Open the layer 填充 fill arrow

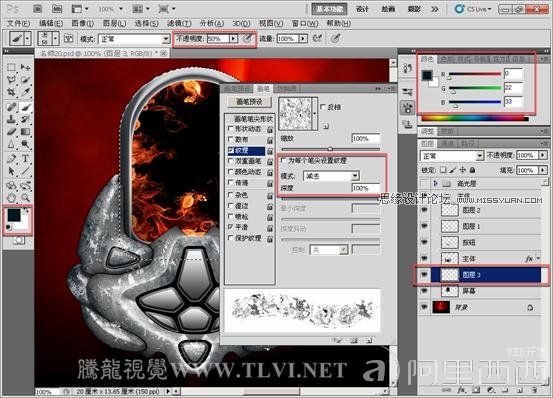543,170
